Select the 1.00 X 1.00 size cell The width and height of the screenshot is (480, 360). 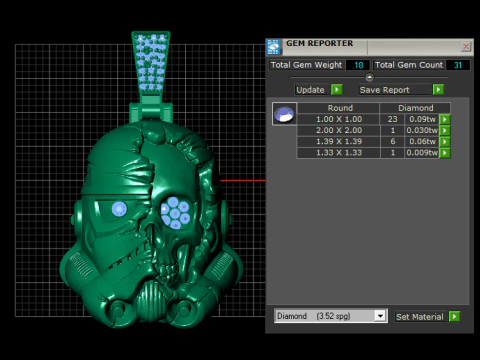[338, 119]
